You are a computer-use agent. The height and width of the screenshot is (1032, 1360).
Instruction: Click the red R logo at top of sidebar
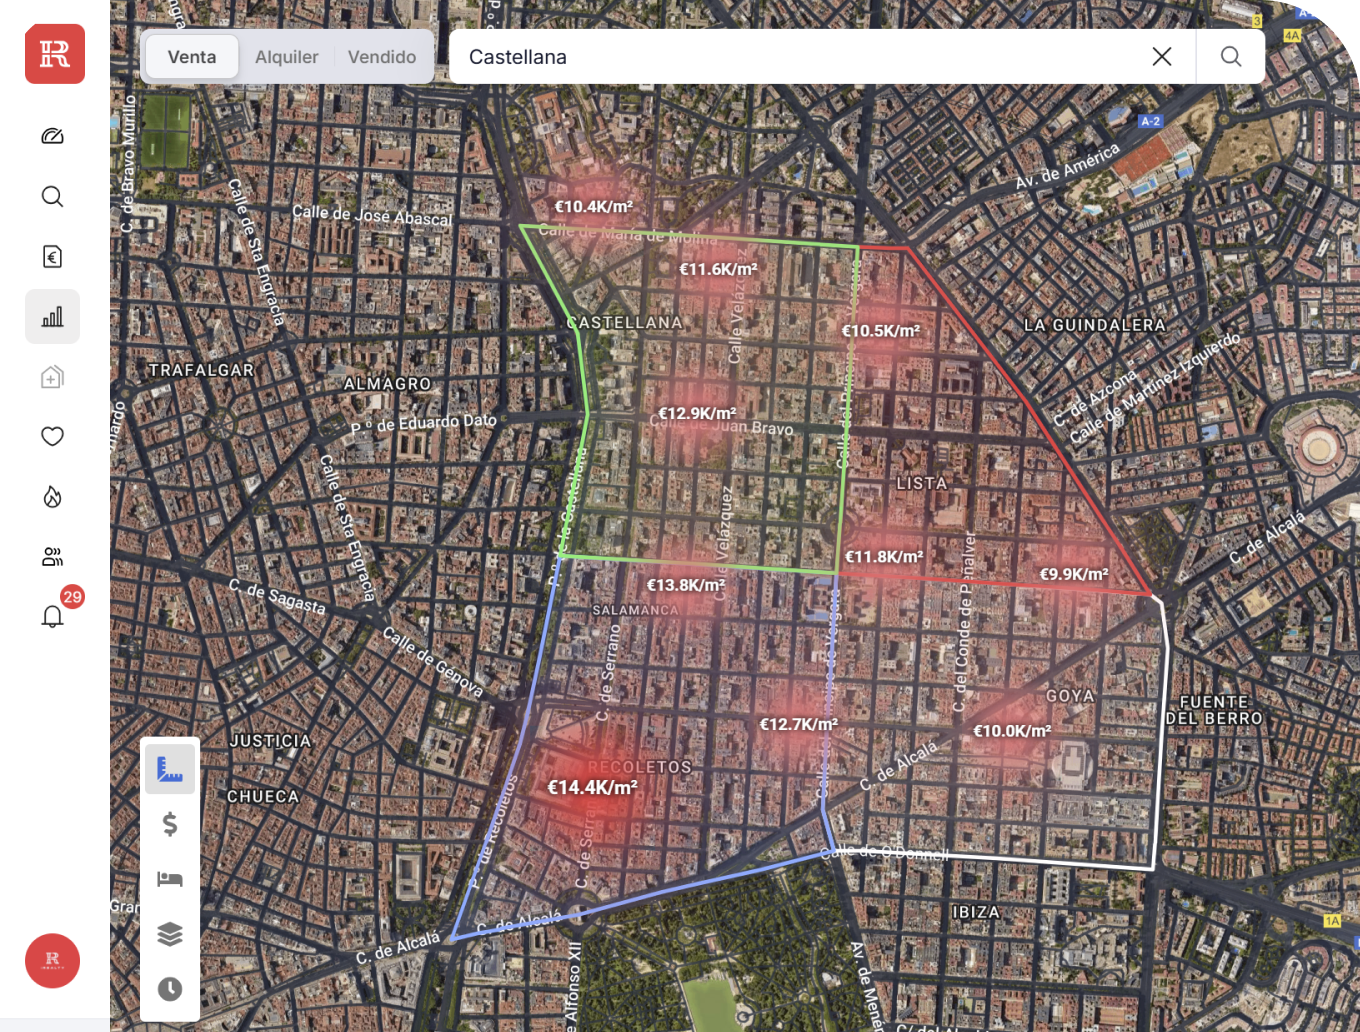55,54
